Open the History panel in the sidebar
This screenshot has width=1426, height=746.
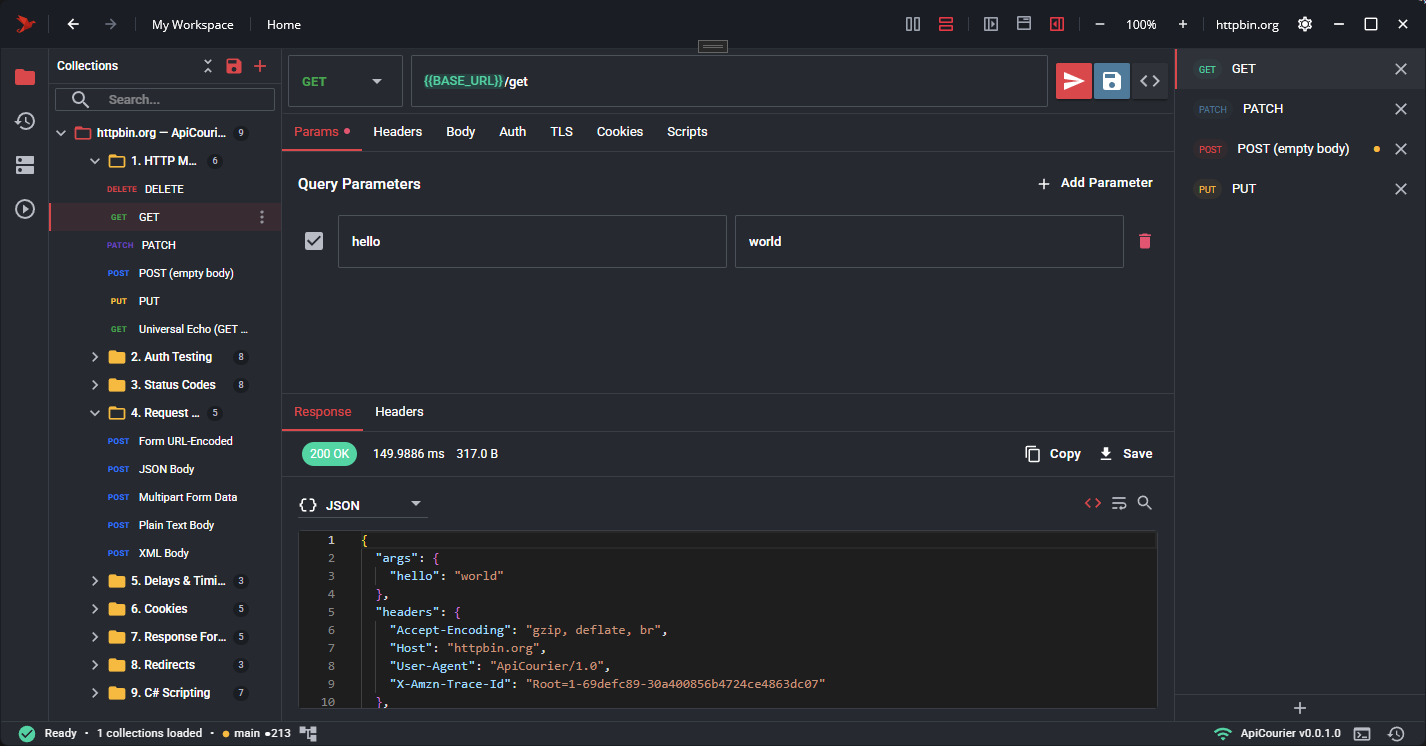(x=25, y=121)
